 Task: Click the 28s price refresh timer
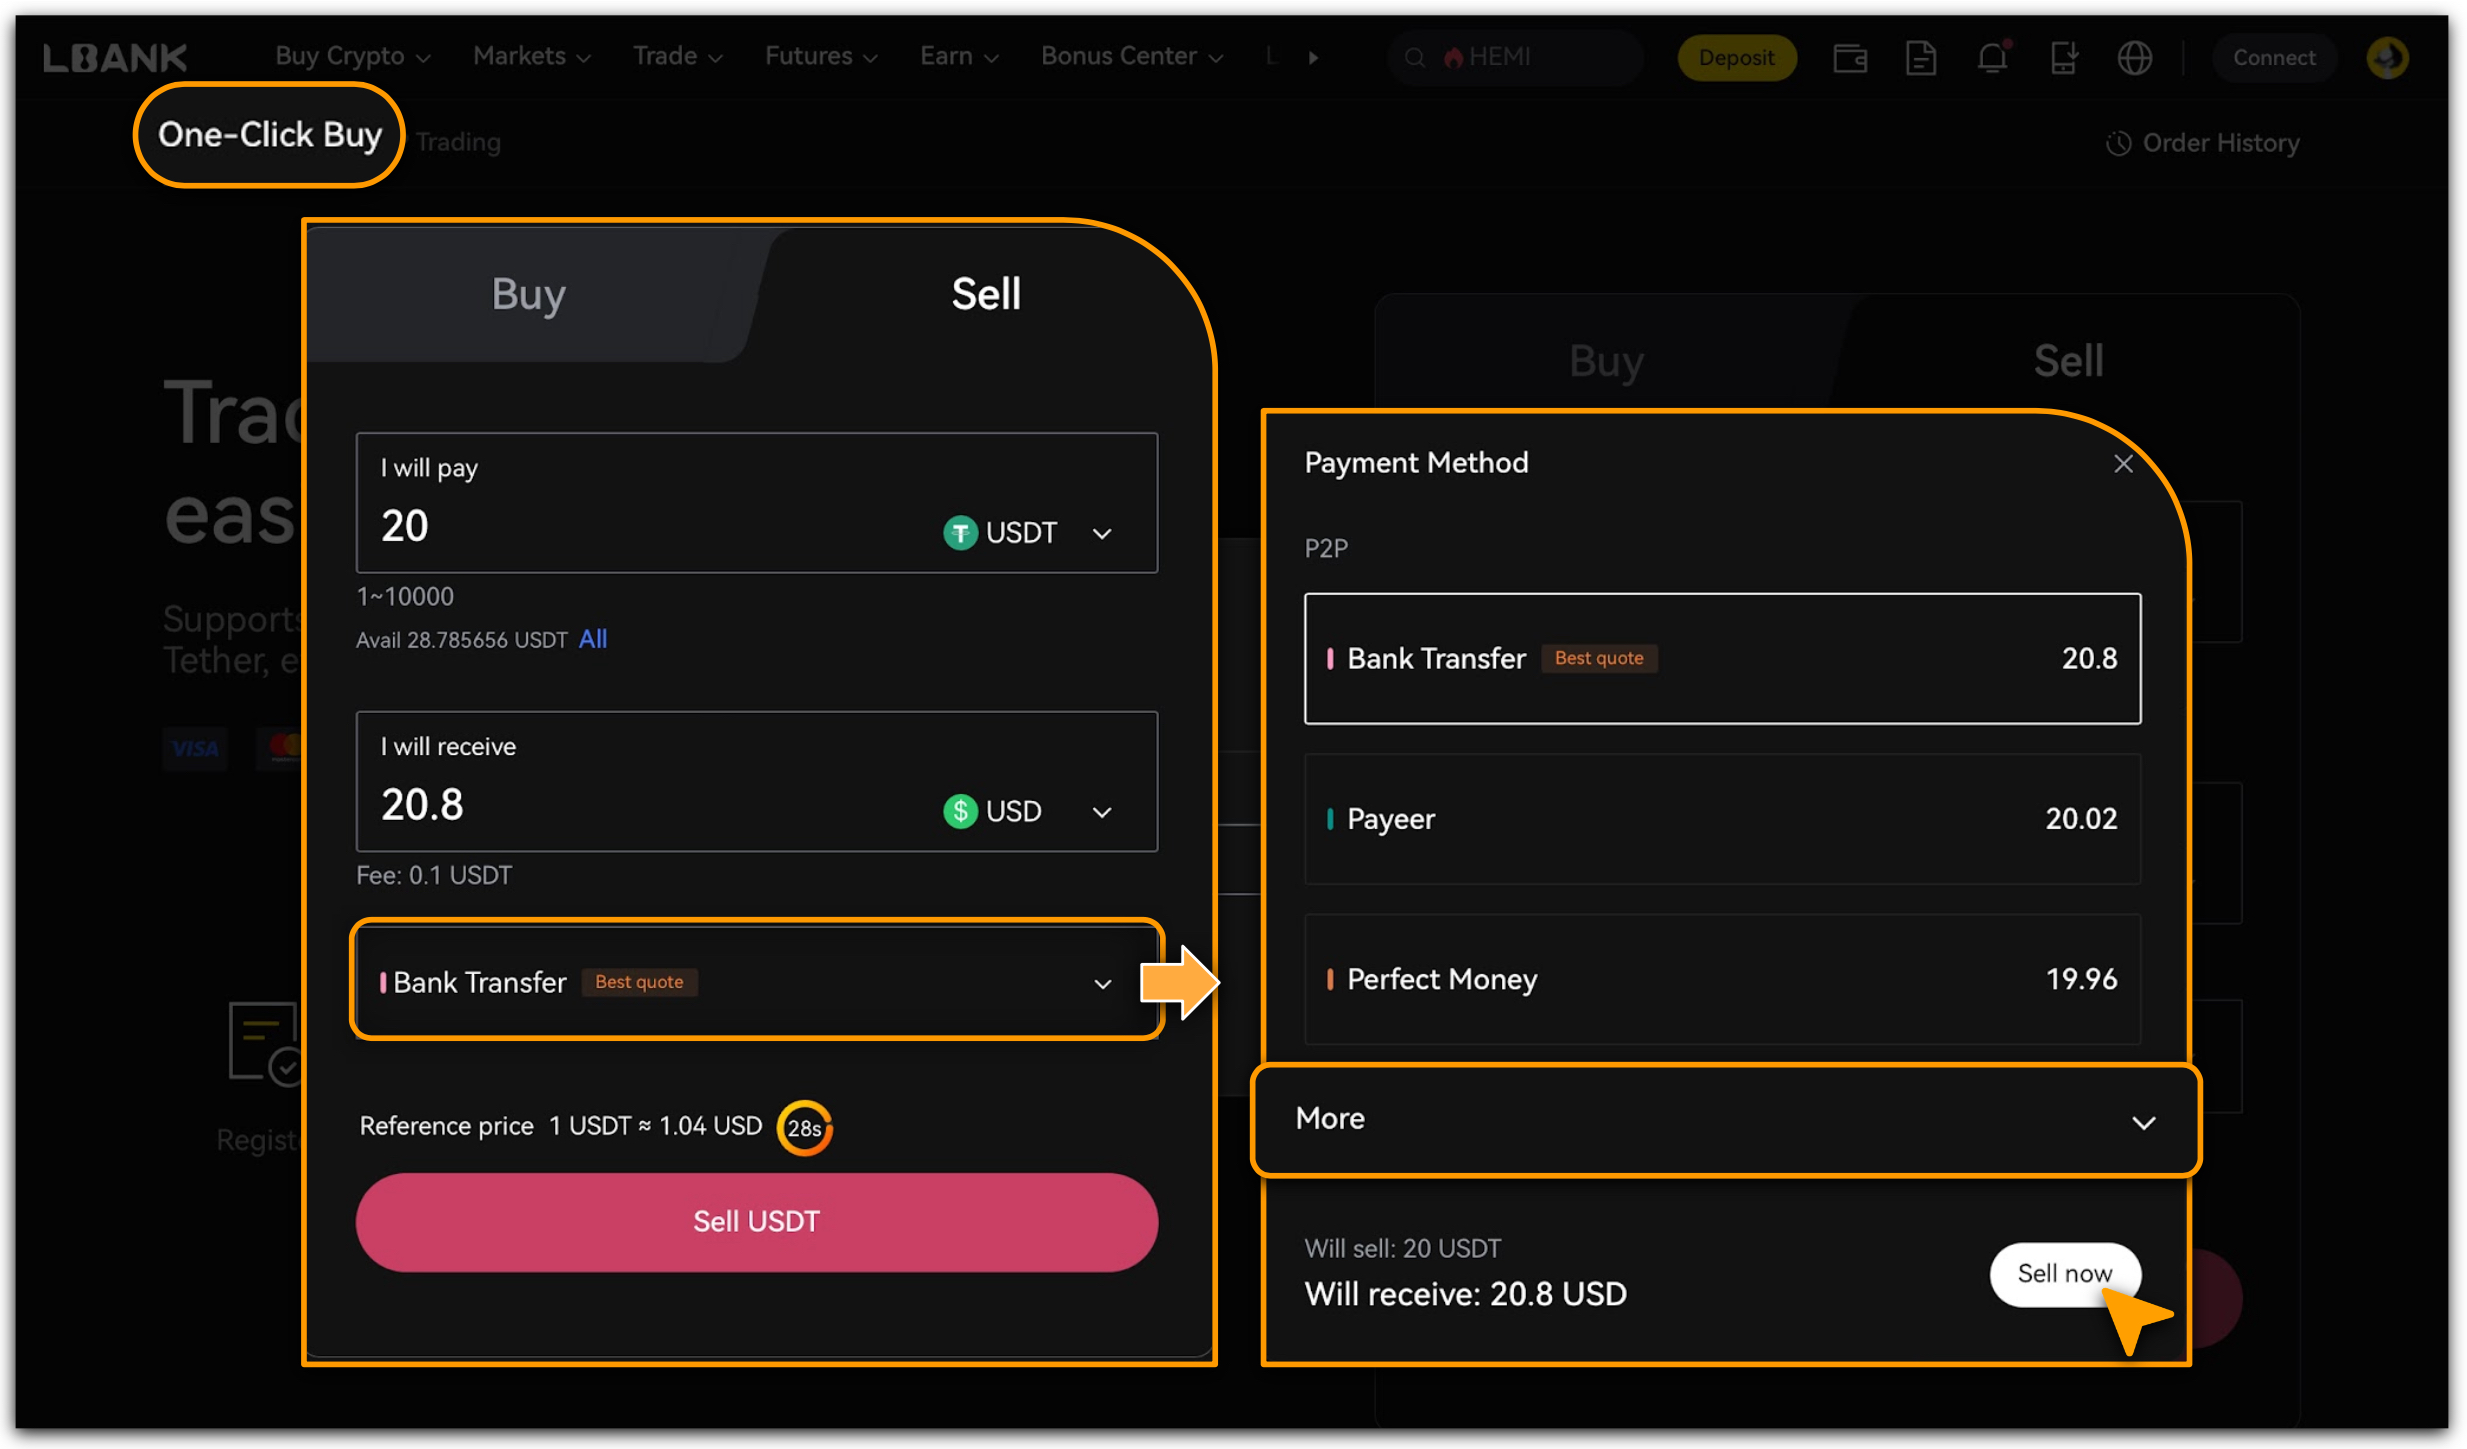[804, 1128]
